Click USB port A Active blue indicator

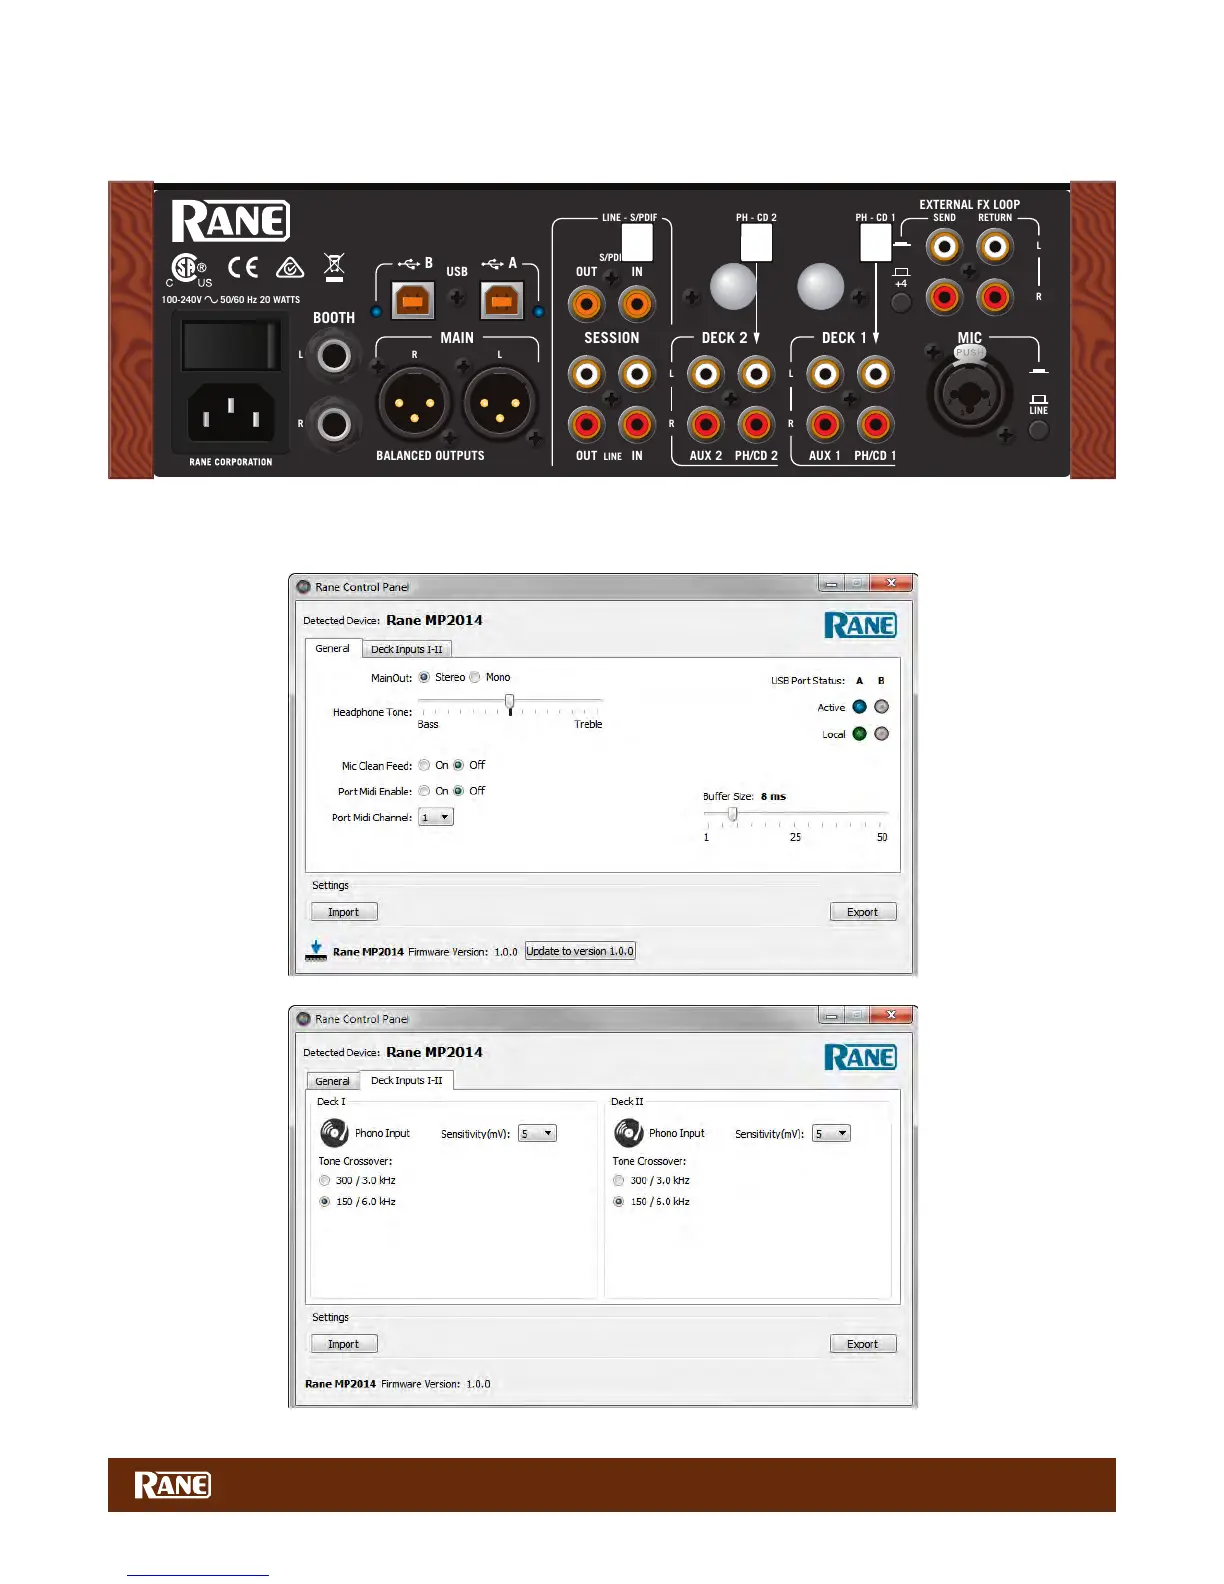tap(859, 707)
